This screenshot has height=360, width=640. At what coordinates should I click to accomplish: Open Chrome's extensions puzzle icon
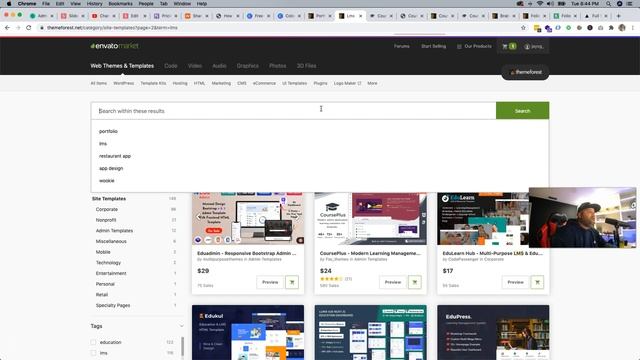[611, 28]
